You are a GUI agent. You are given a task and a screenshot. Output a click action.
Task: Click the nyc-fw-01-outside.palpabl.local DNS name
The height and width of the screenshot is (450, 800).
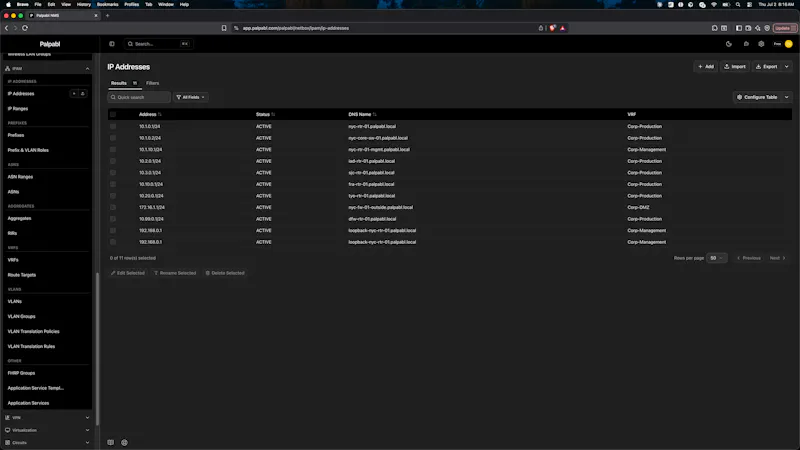[380, 207]
